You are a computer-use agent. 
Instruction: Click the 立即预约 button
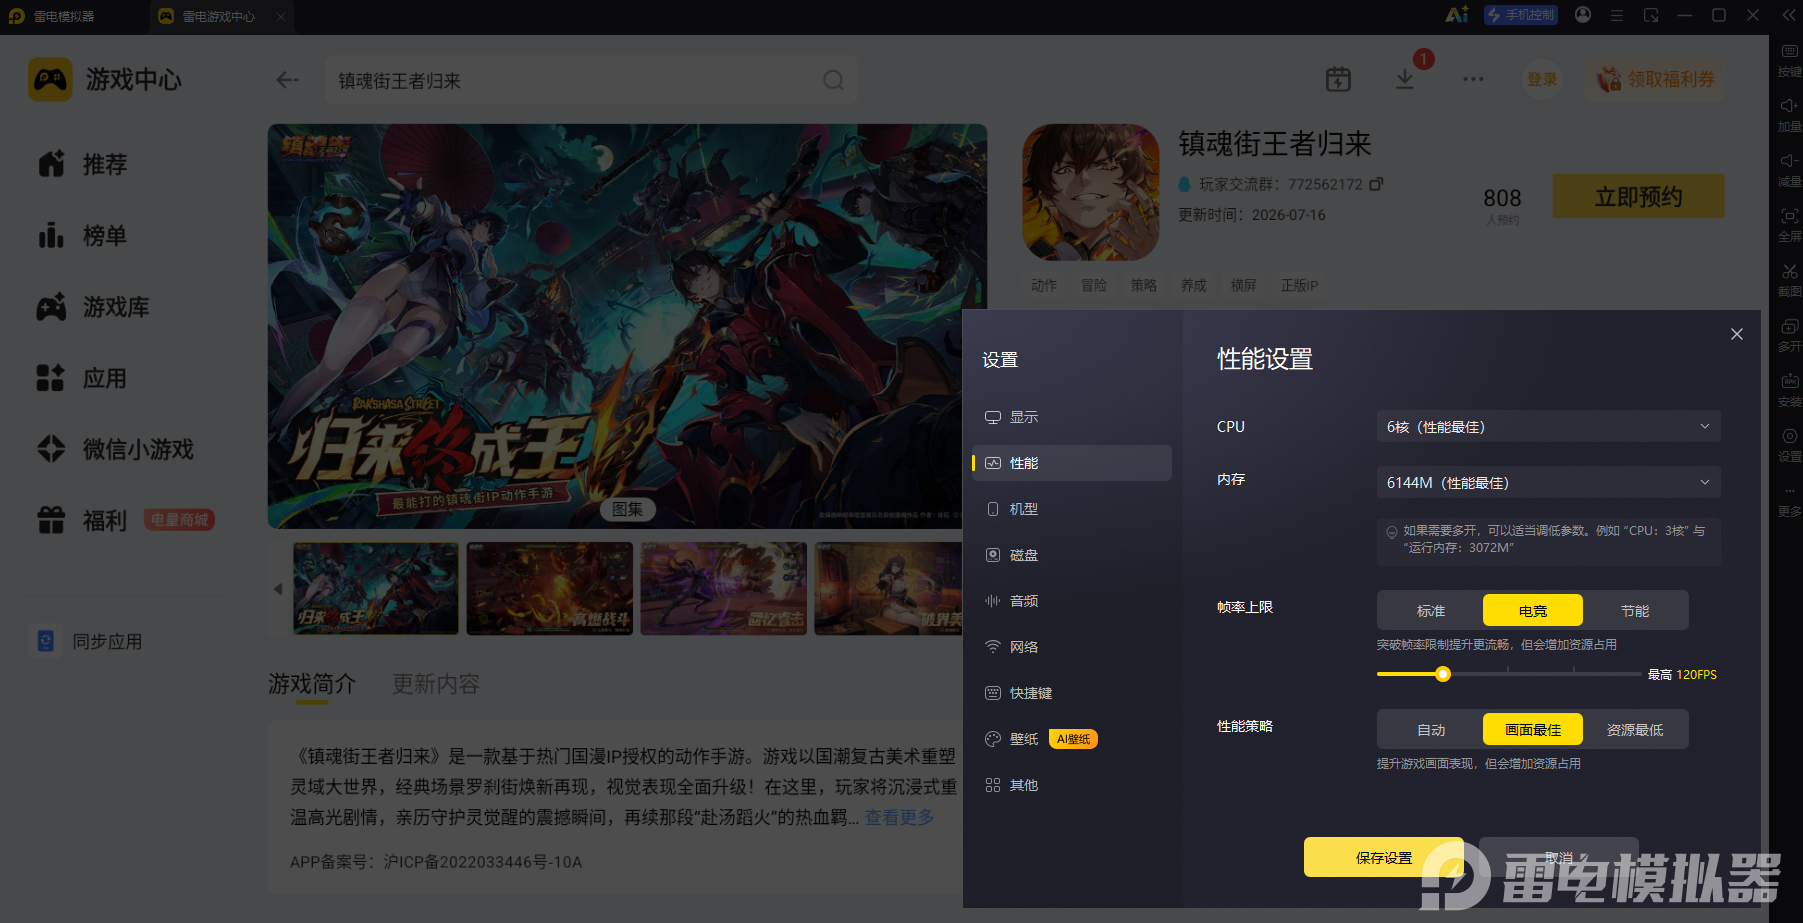(x=1638, y=196)
